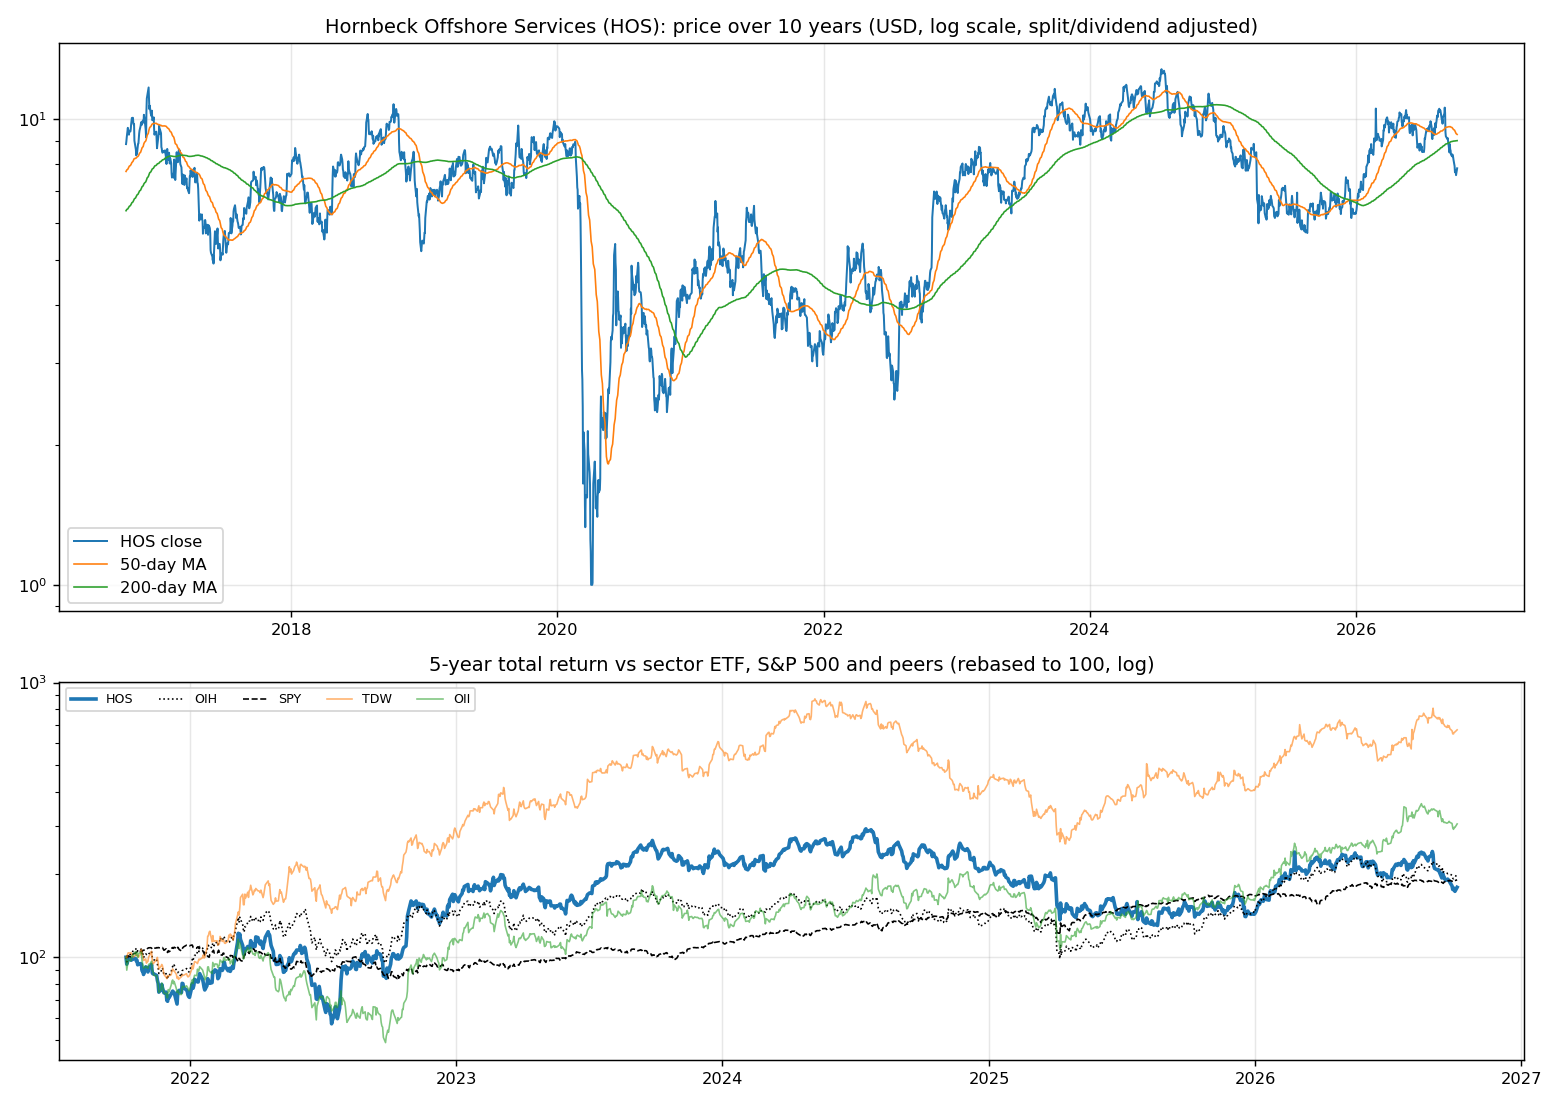Click the green line sample beside '200-day MA'
Screen dimensions: 1560x1105
92,588
